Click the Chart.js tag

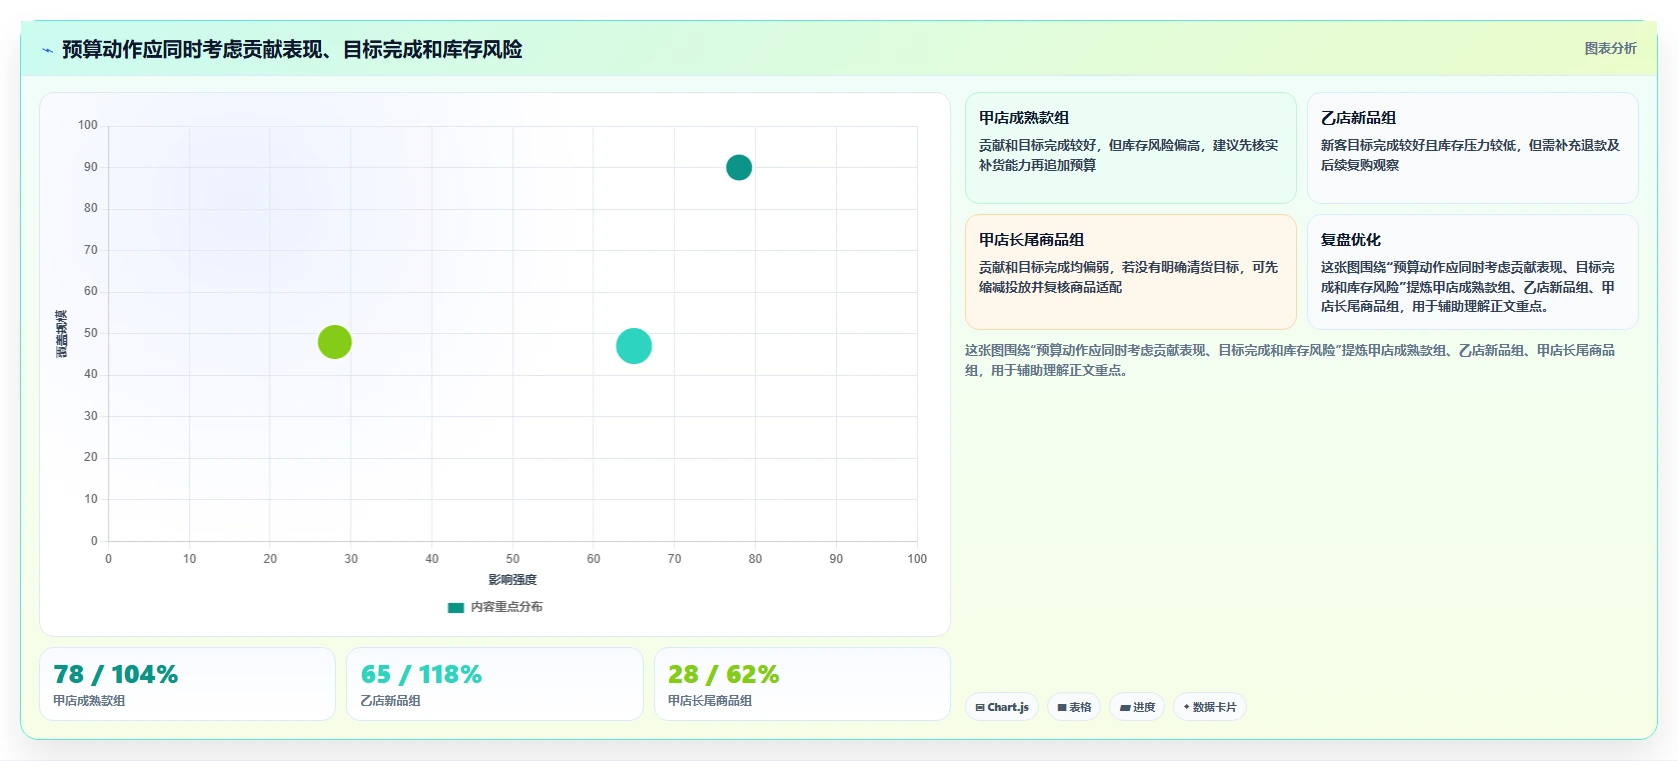1002,707
